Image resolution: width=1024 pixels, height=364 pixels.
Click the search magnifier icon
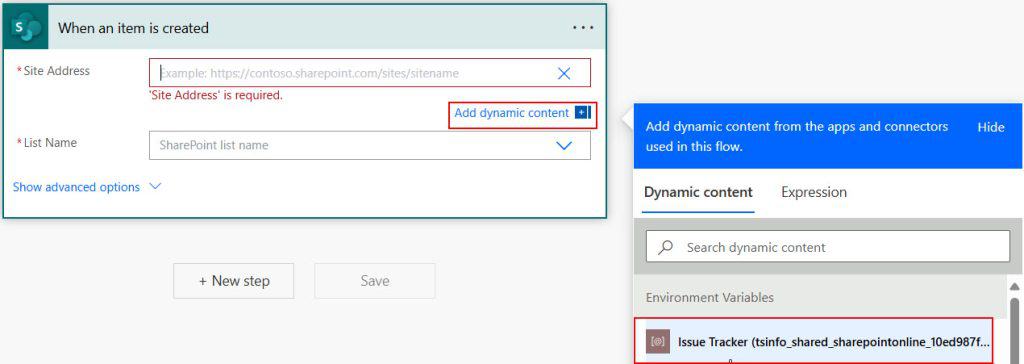pyautogui.click(x=665, y=247)
